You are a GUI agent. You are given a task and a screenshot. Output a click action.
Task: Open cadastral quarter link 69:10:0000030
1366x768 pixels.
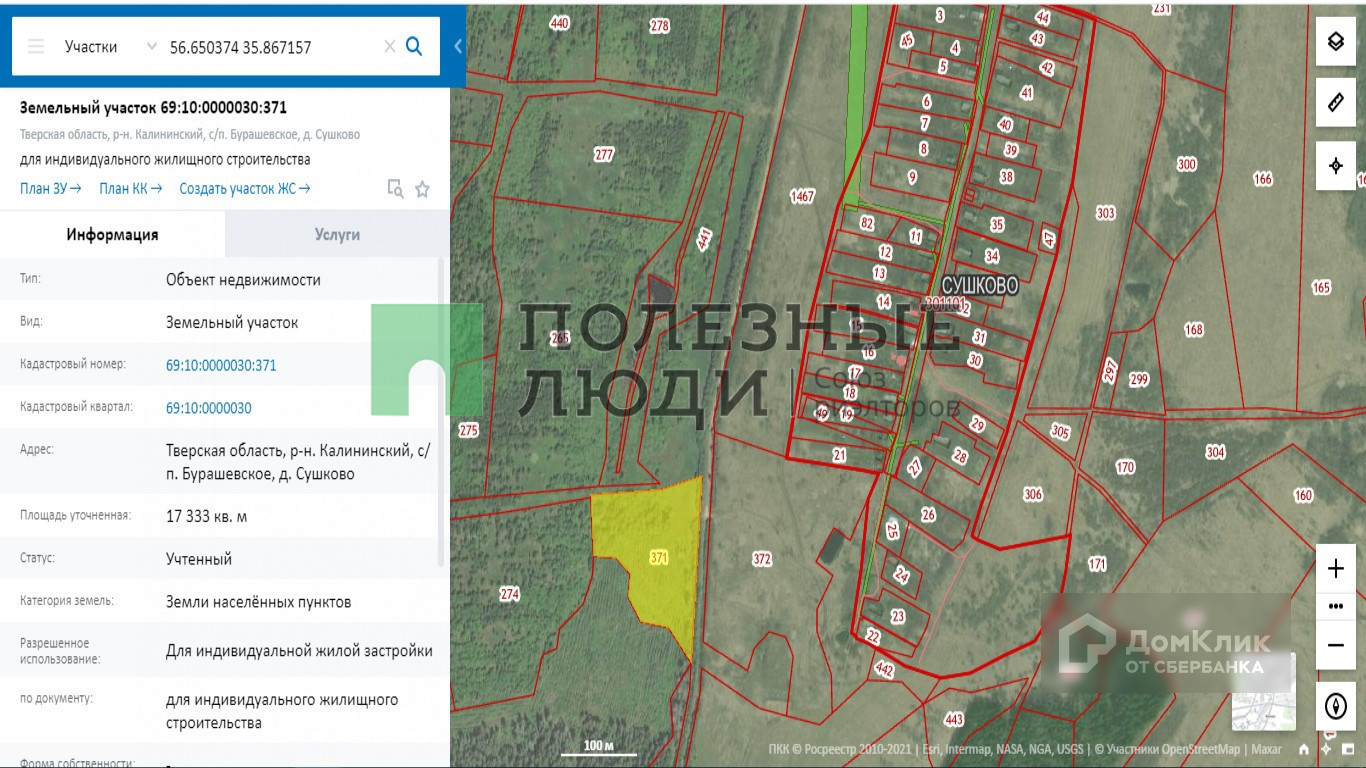(x=209, y=408)
